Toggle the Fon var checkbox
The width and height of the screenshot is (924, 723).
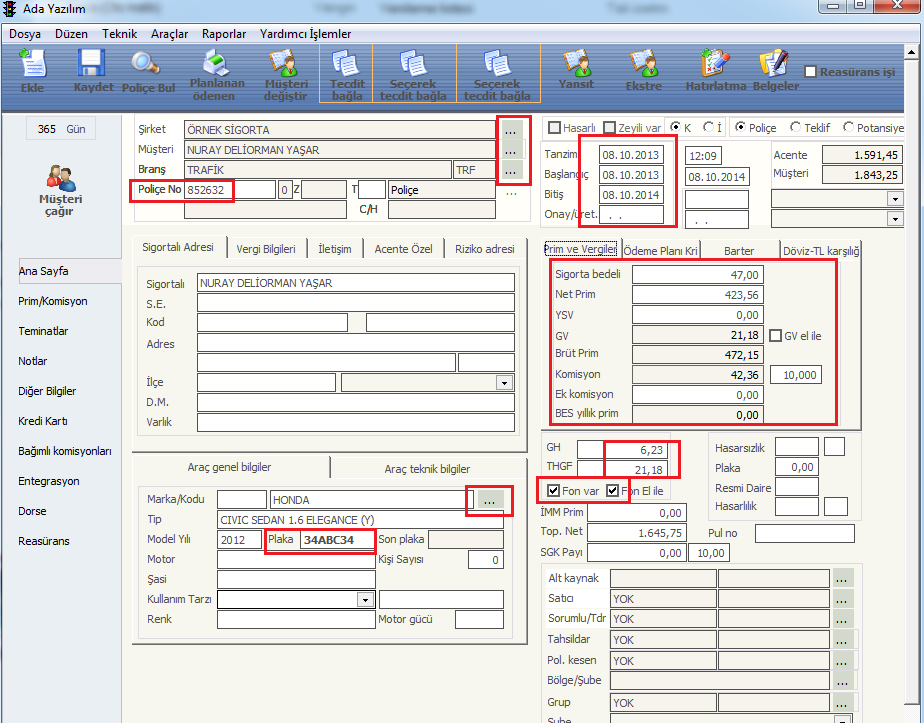[x=553, y=491]
